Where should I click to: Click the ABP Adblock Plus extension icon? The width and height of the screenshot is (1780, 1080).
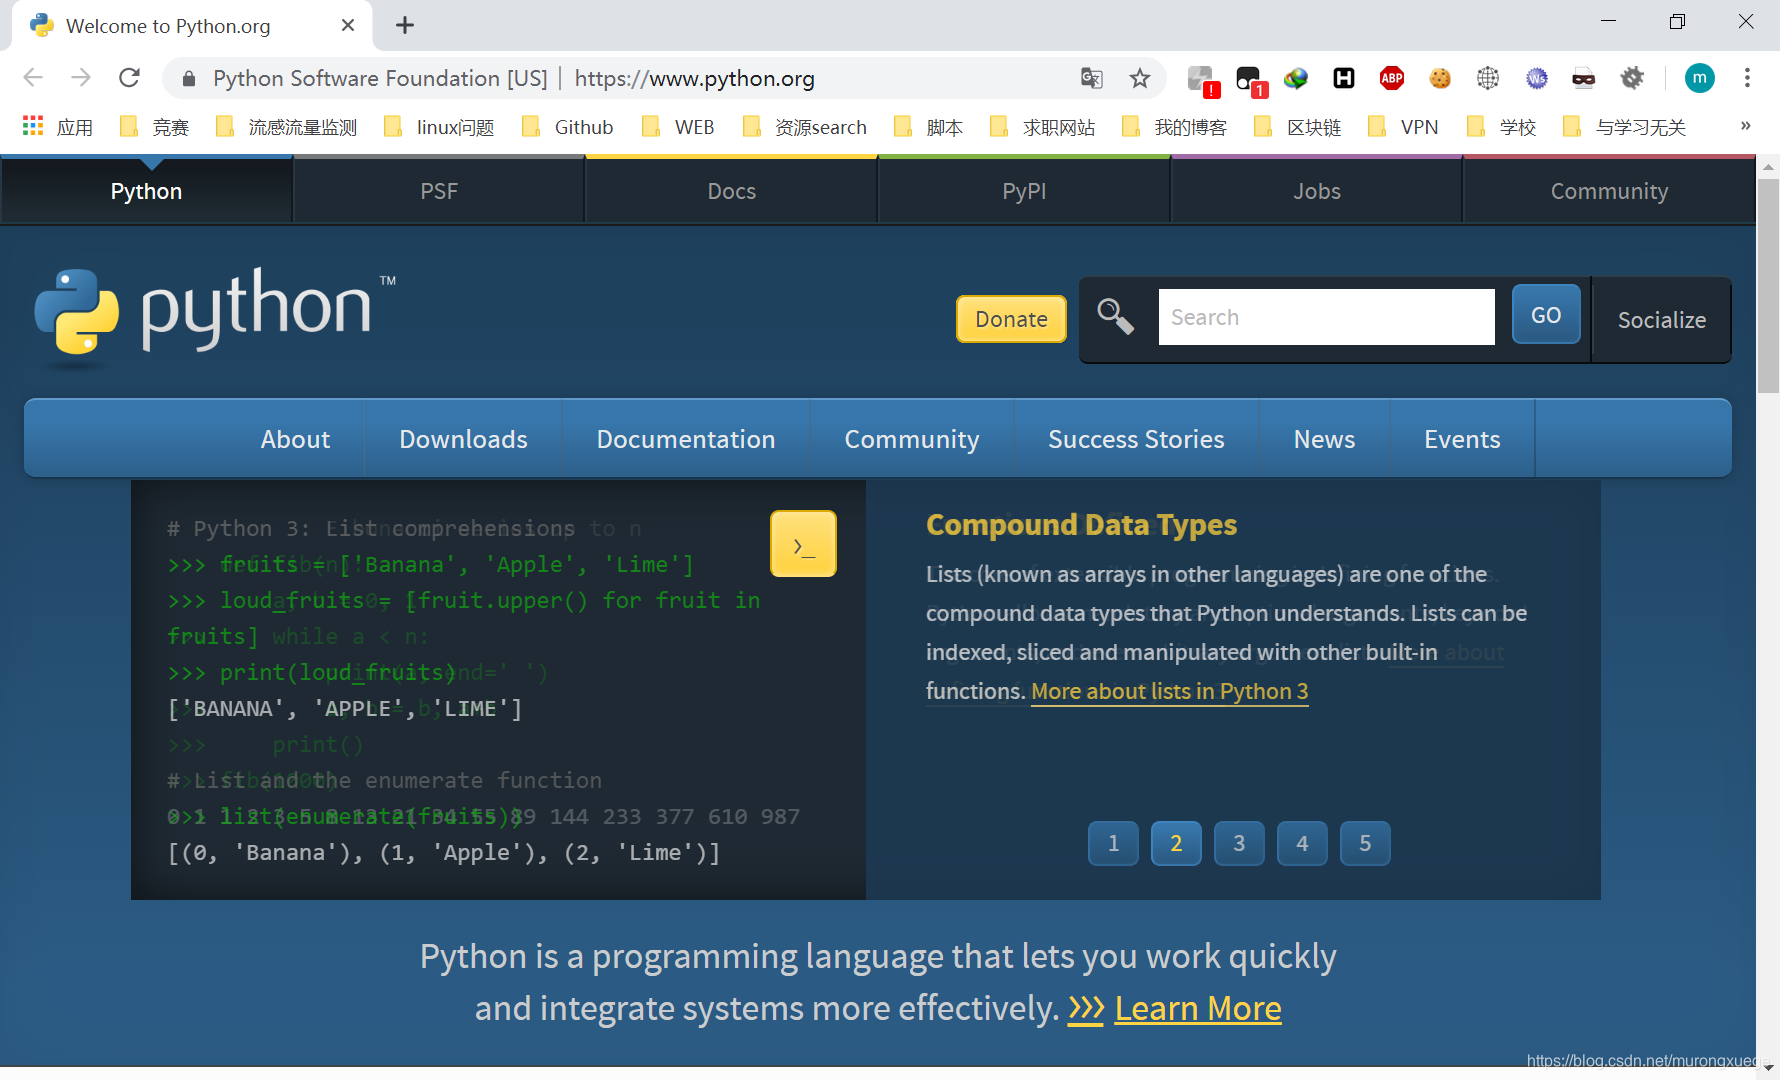1392,78
